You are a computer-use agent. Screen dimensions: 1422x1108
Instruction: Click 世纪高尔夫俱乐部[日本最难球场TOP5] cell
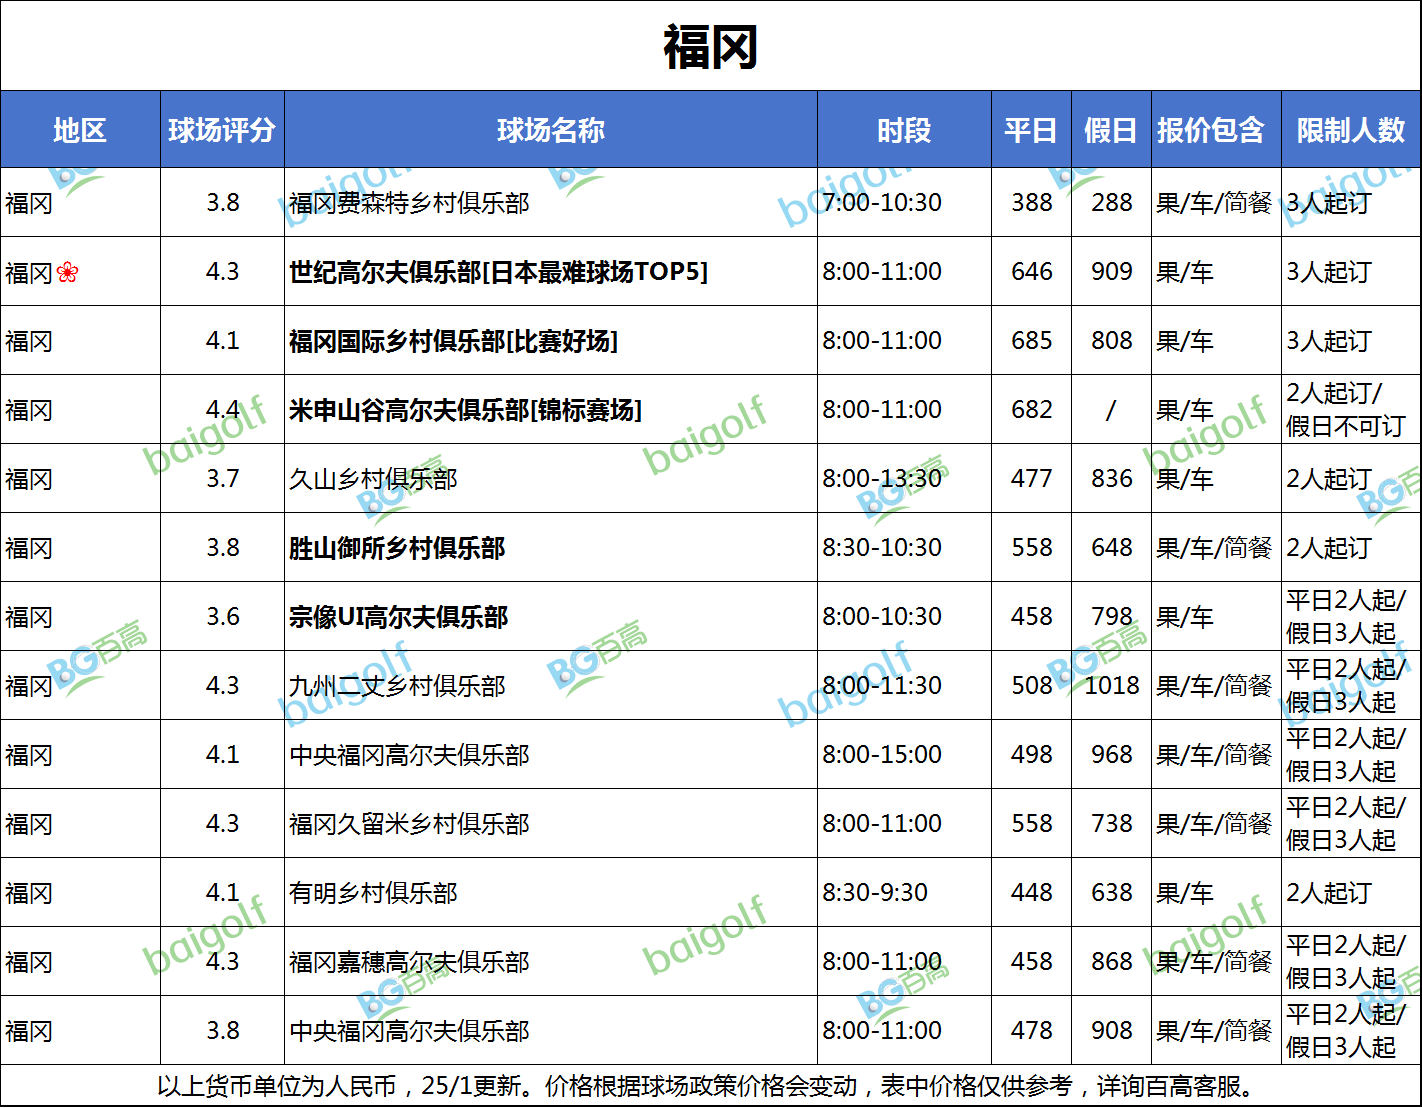point(498,272)
